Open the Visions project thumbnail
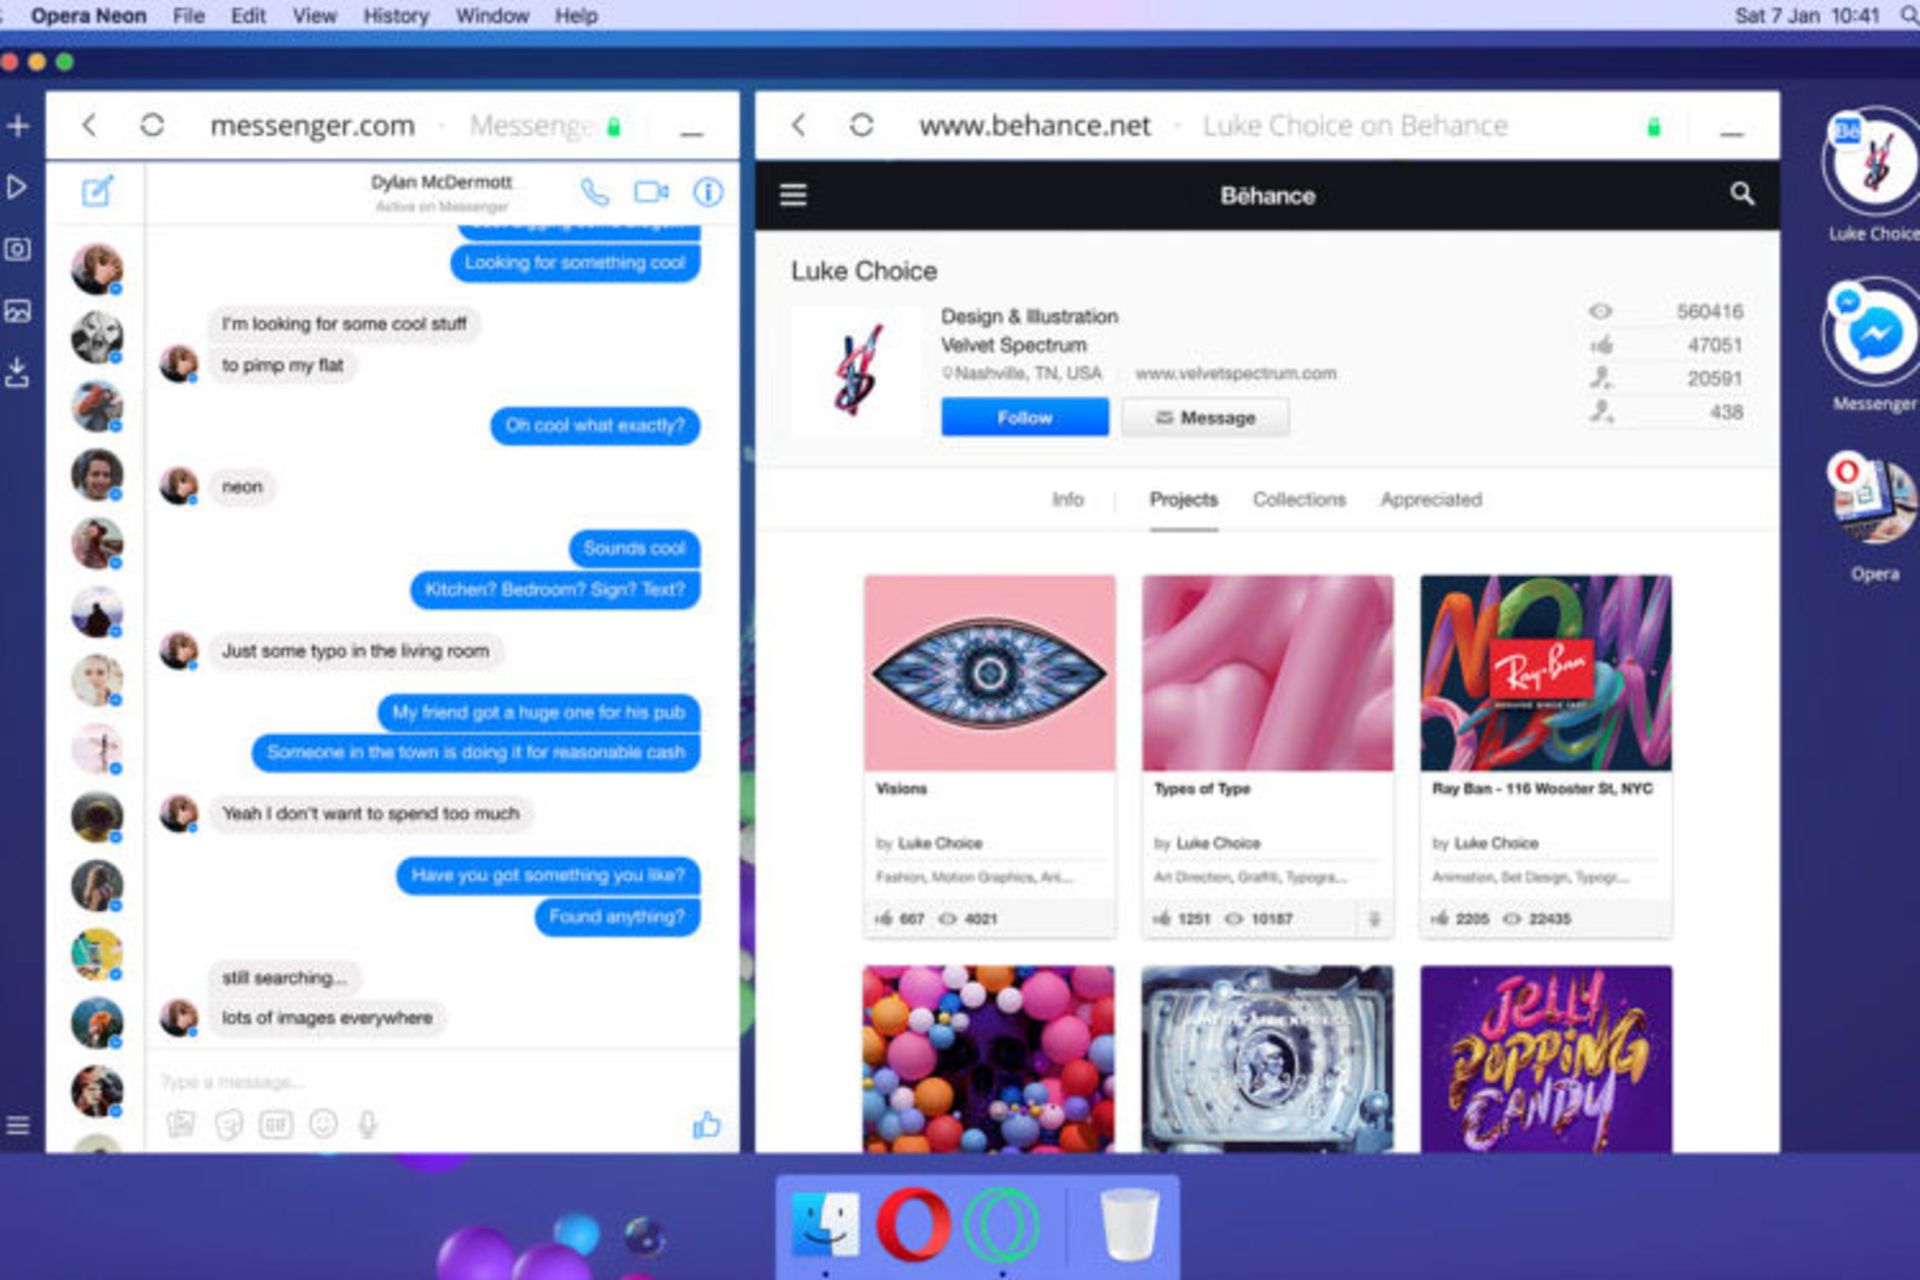This screenshot has height=1280, width=1920. click(989, 672)
